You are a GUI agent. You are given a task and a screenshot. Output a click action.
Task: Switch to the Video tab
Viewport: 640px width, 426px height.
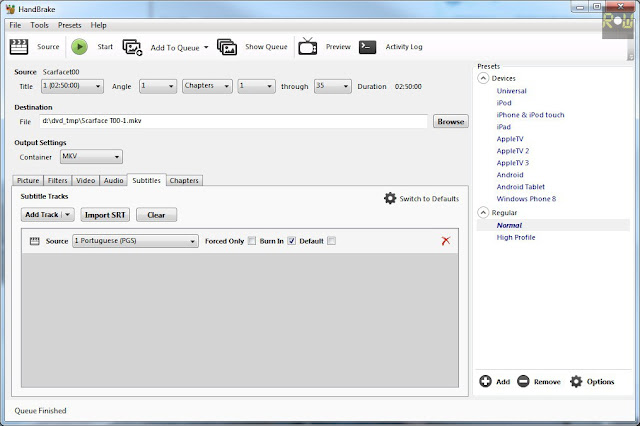click(x=86, y=180)
